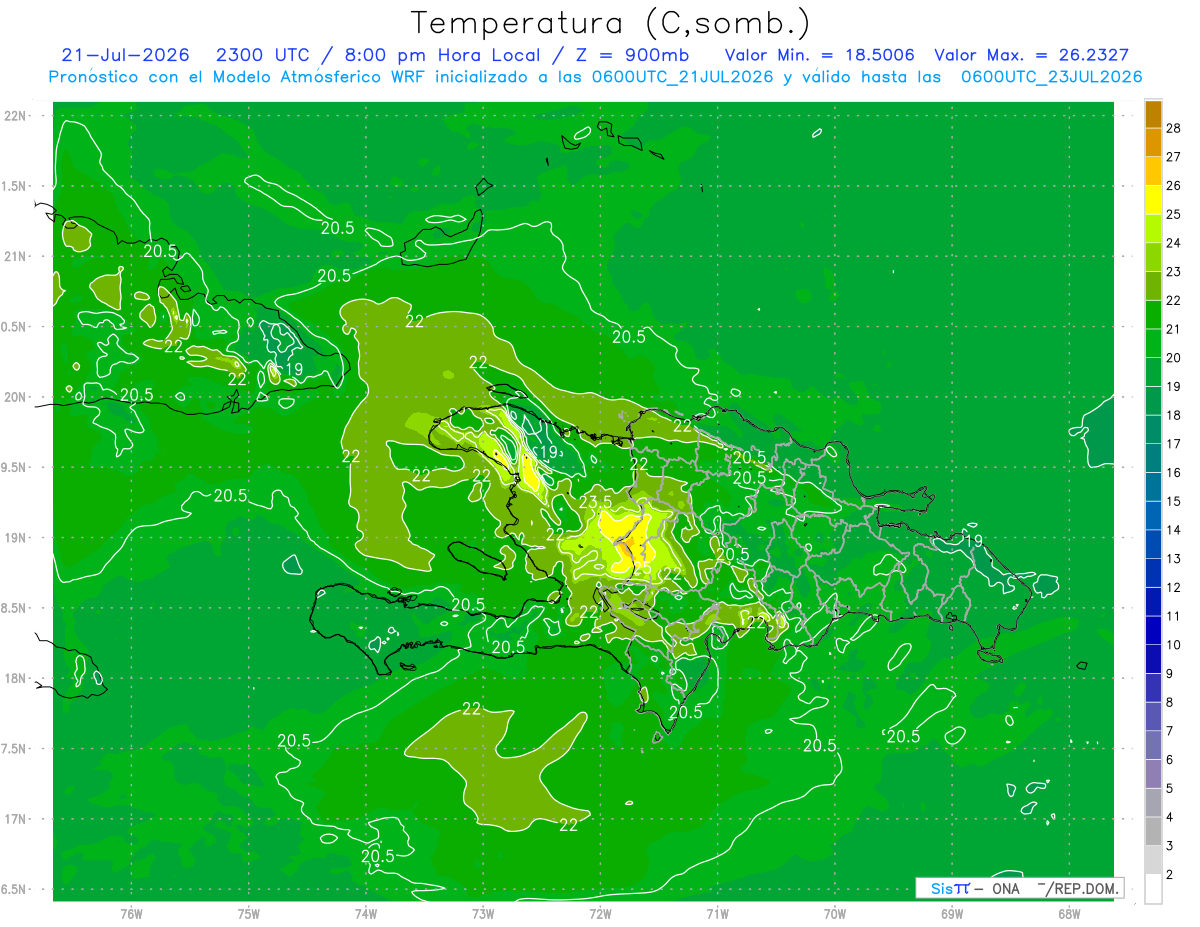The width and height of the screenshot is (1200, 927).
Task: Click the "17N" latitude axis label
Action: 14,819
